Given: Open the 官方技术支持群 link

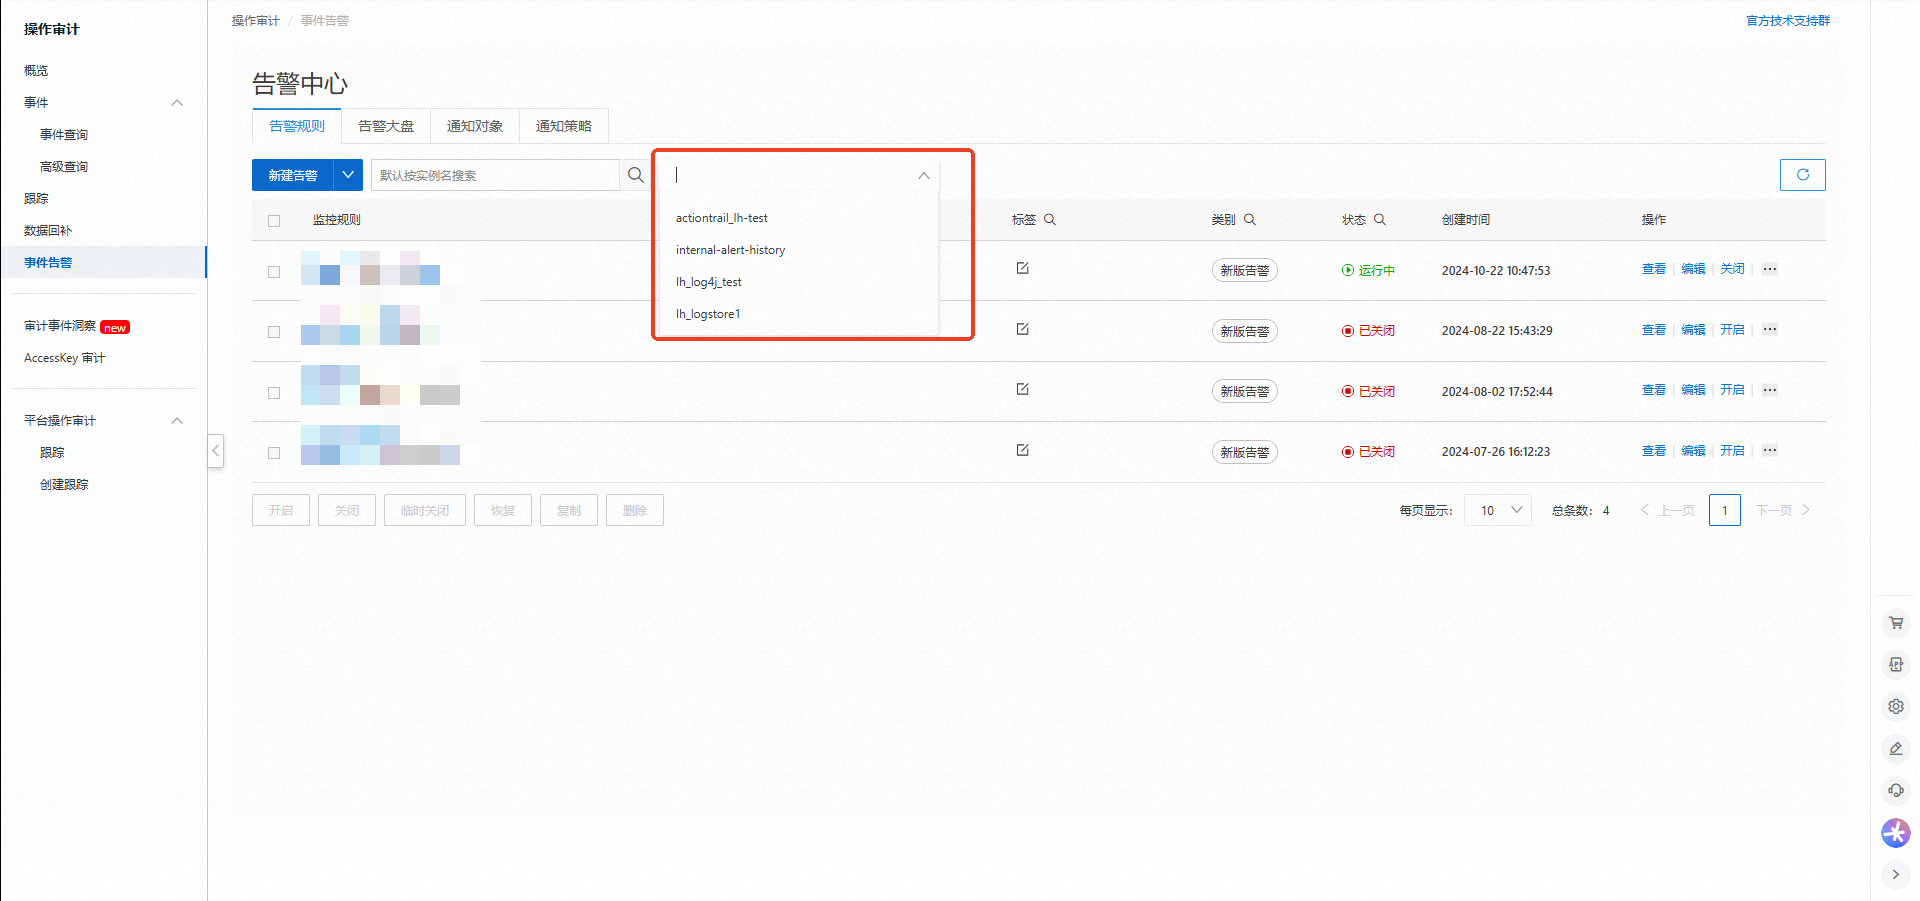Looking at the screenshot, I should pyautogui.click(x=1788, y=21).
